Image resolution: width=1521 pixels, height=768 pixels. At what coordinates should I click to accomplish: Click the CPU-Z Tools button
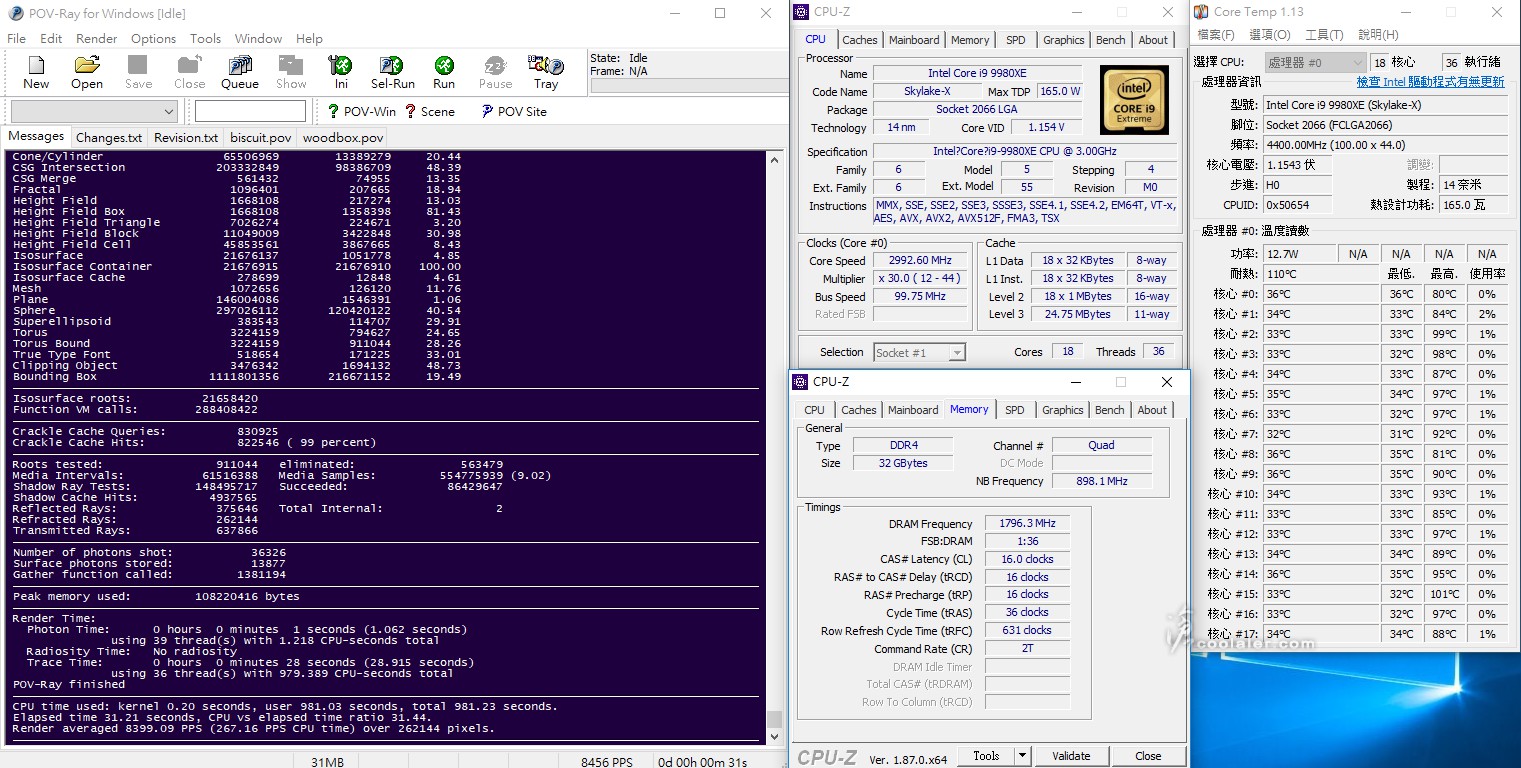click(986, 756)
